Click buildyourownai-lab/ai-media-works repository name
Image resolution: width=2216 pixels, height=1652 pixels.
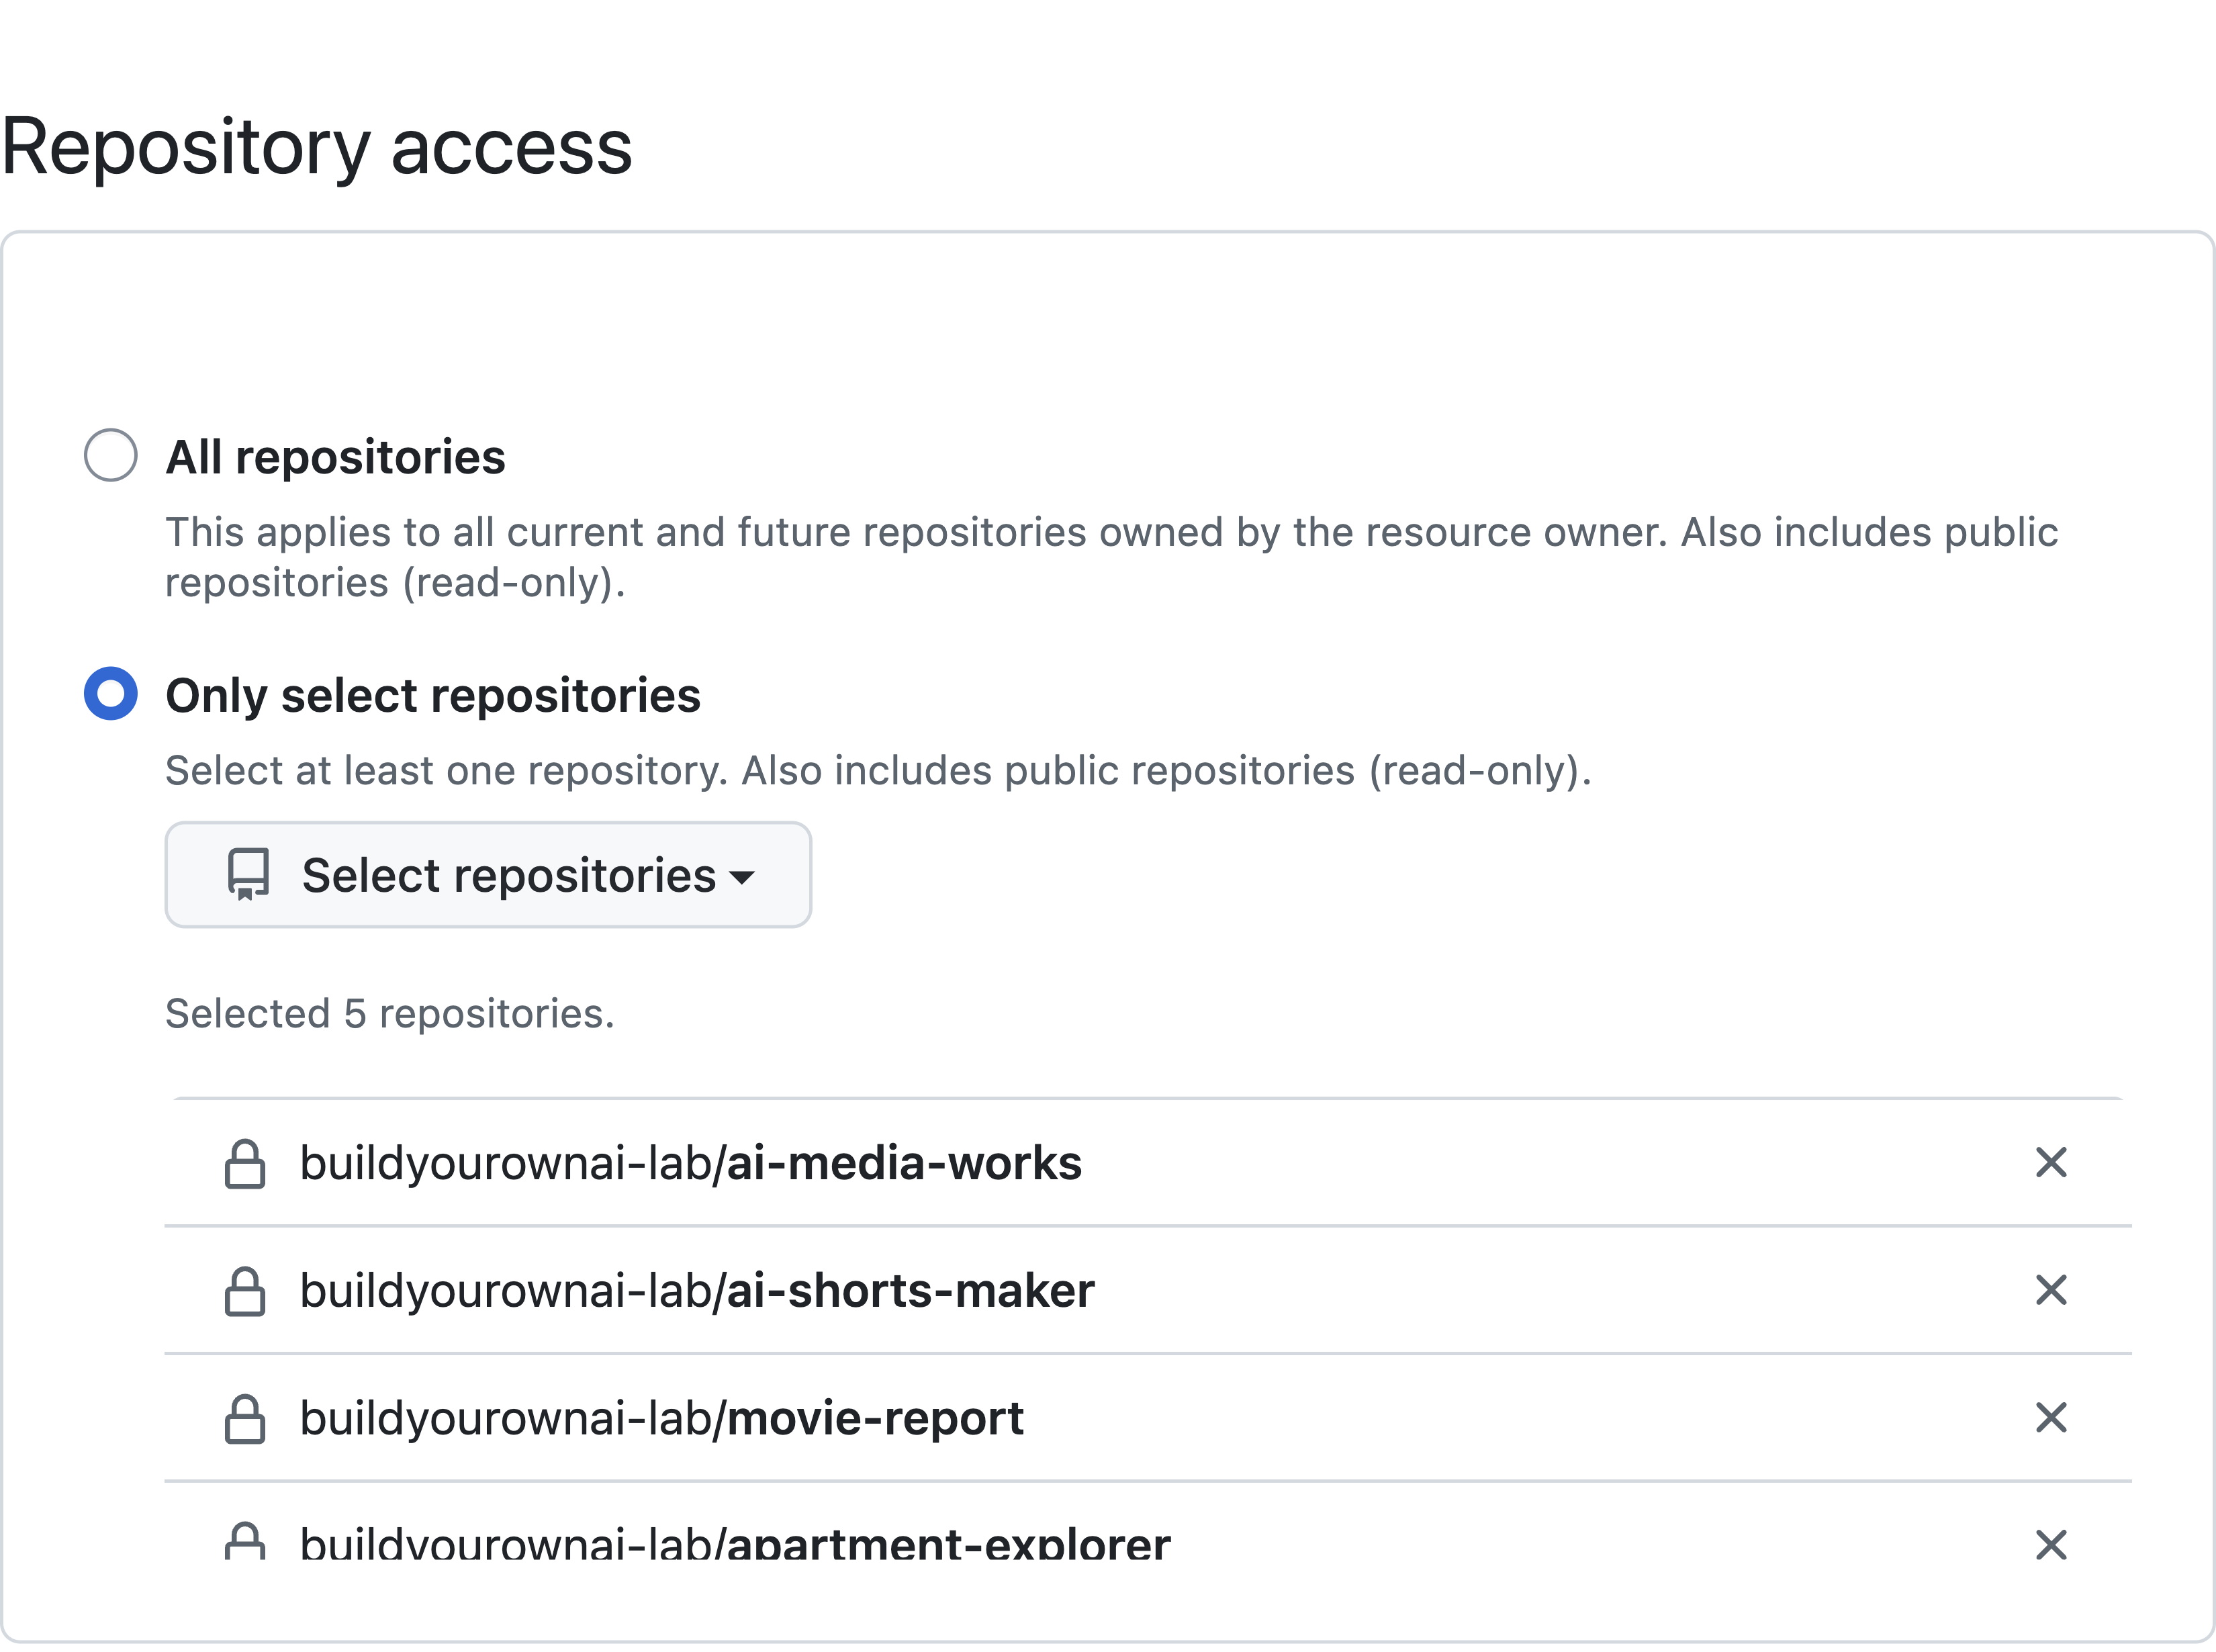coord(691,1163)
